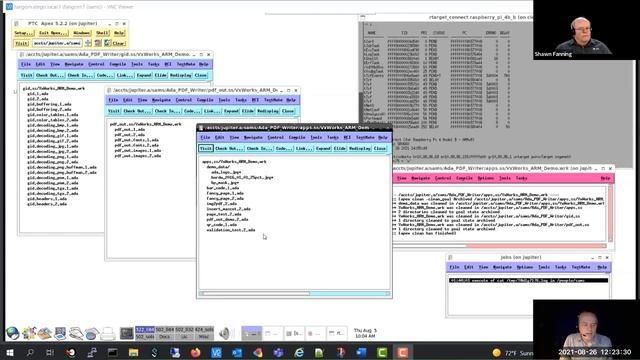The height and width of the screenshot is (360, 640).
Task: Open the terminal monitor icon in the CDE panel
Action: click(x=127, y=333)
